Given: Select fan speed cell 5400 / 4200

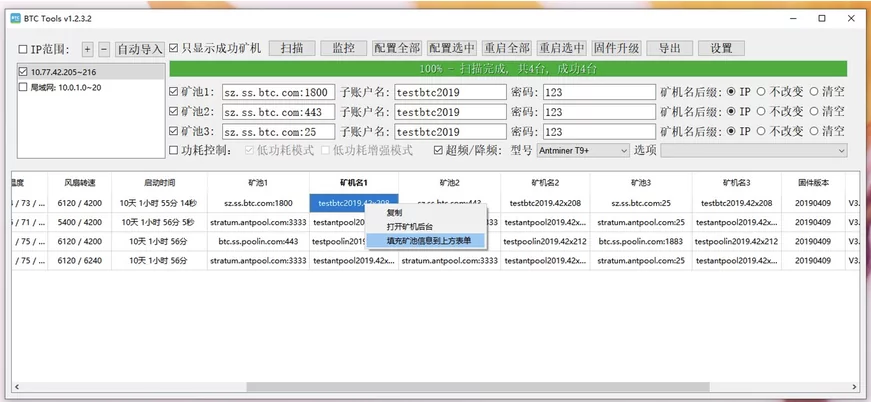Looking at the screenshot, I should click(x=79, y=223).
